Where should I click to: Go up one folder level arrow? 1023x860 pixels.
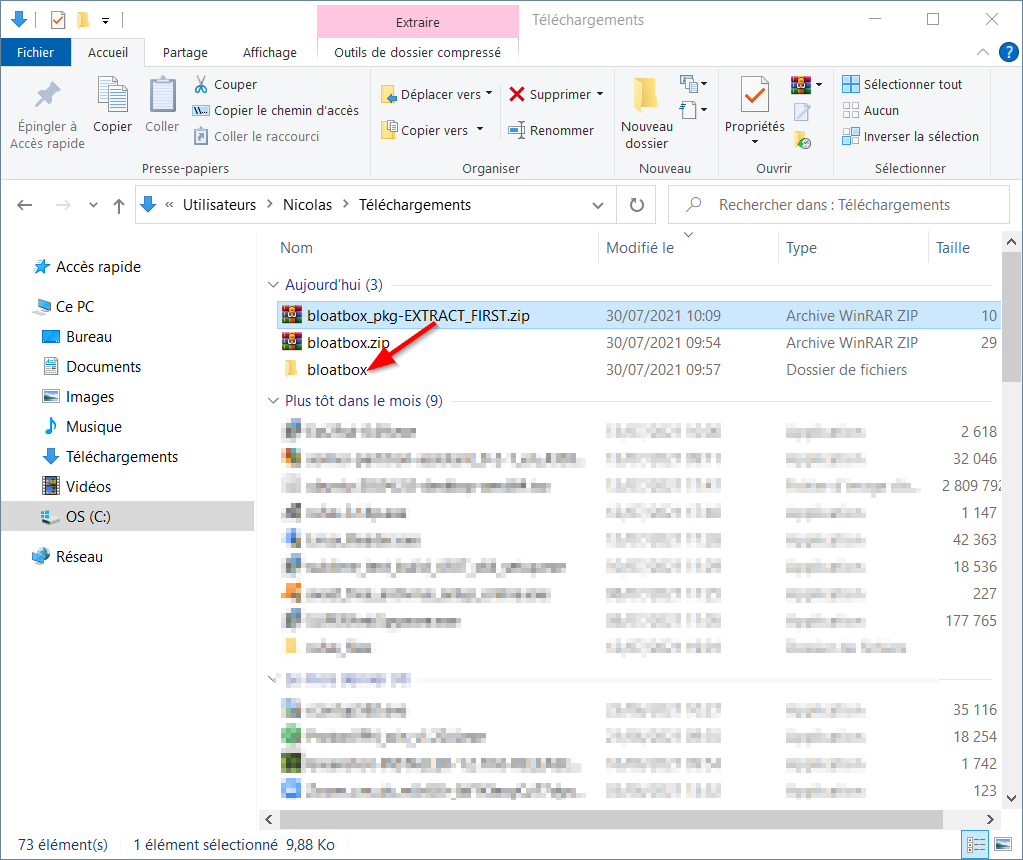click(x=119, y=206)
